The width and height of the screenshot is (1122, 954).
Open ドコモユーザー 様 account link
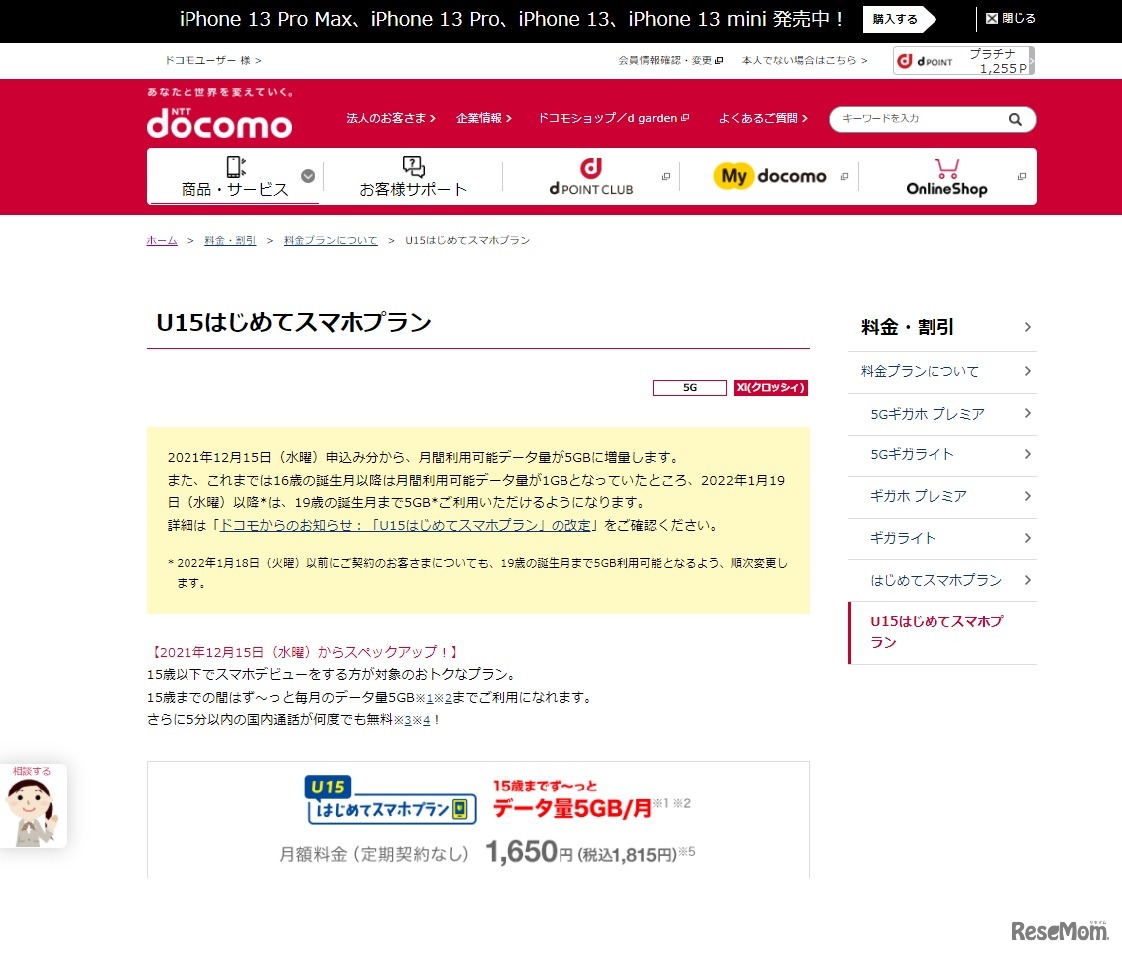pos(213,60)
